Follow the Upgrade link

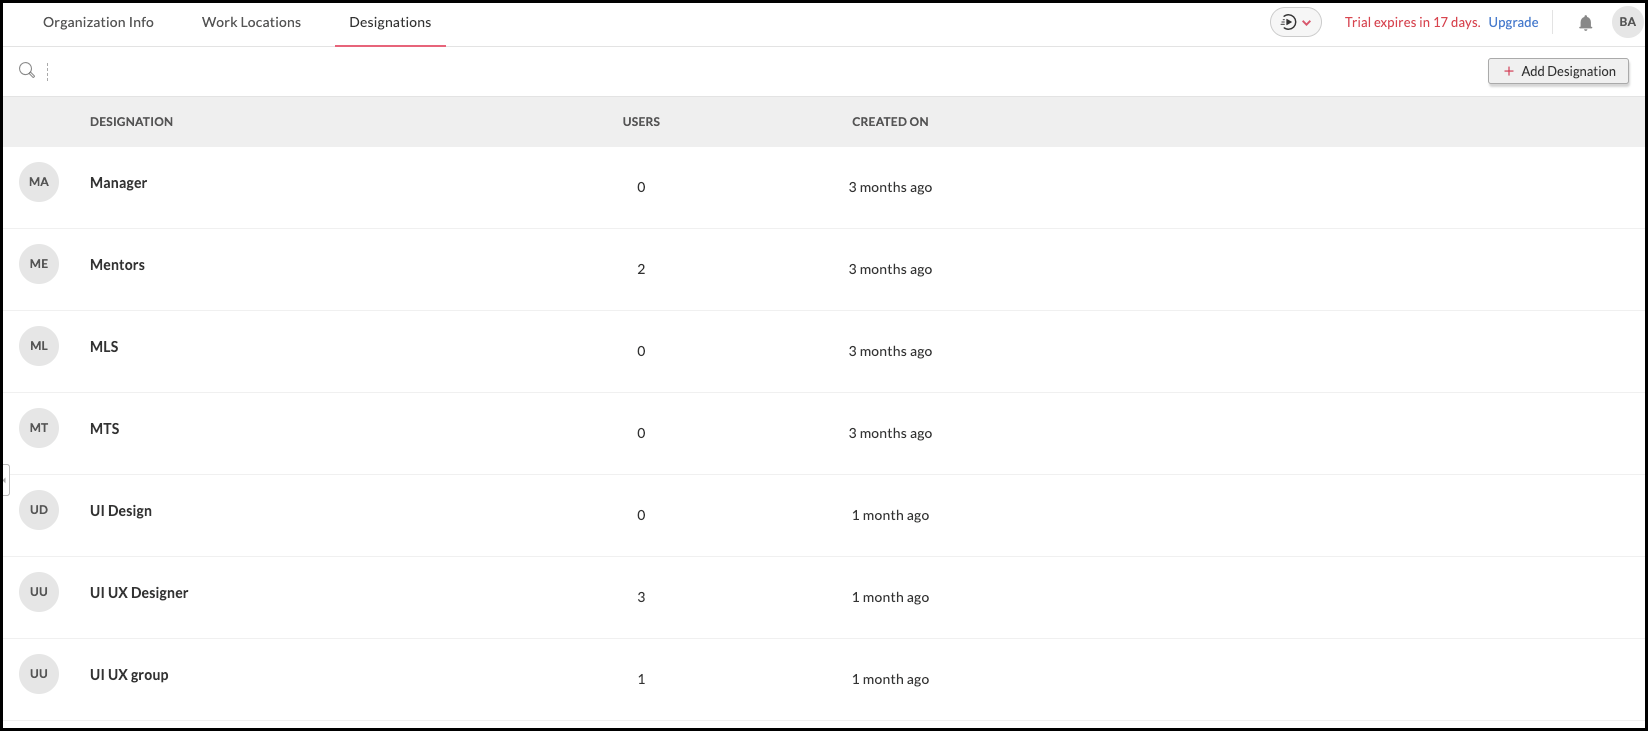(x=1513, y=22)
